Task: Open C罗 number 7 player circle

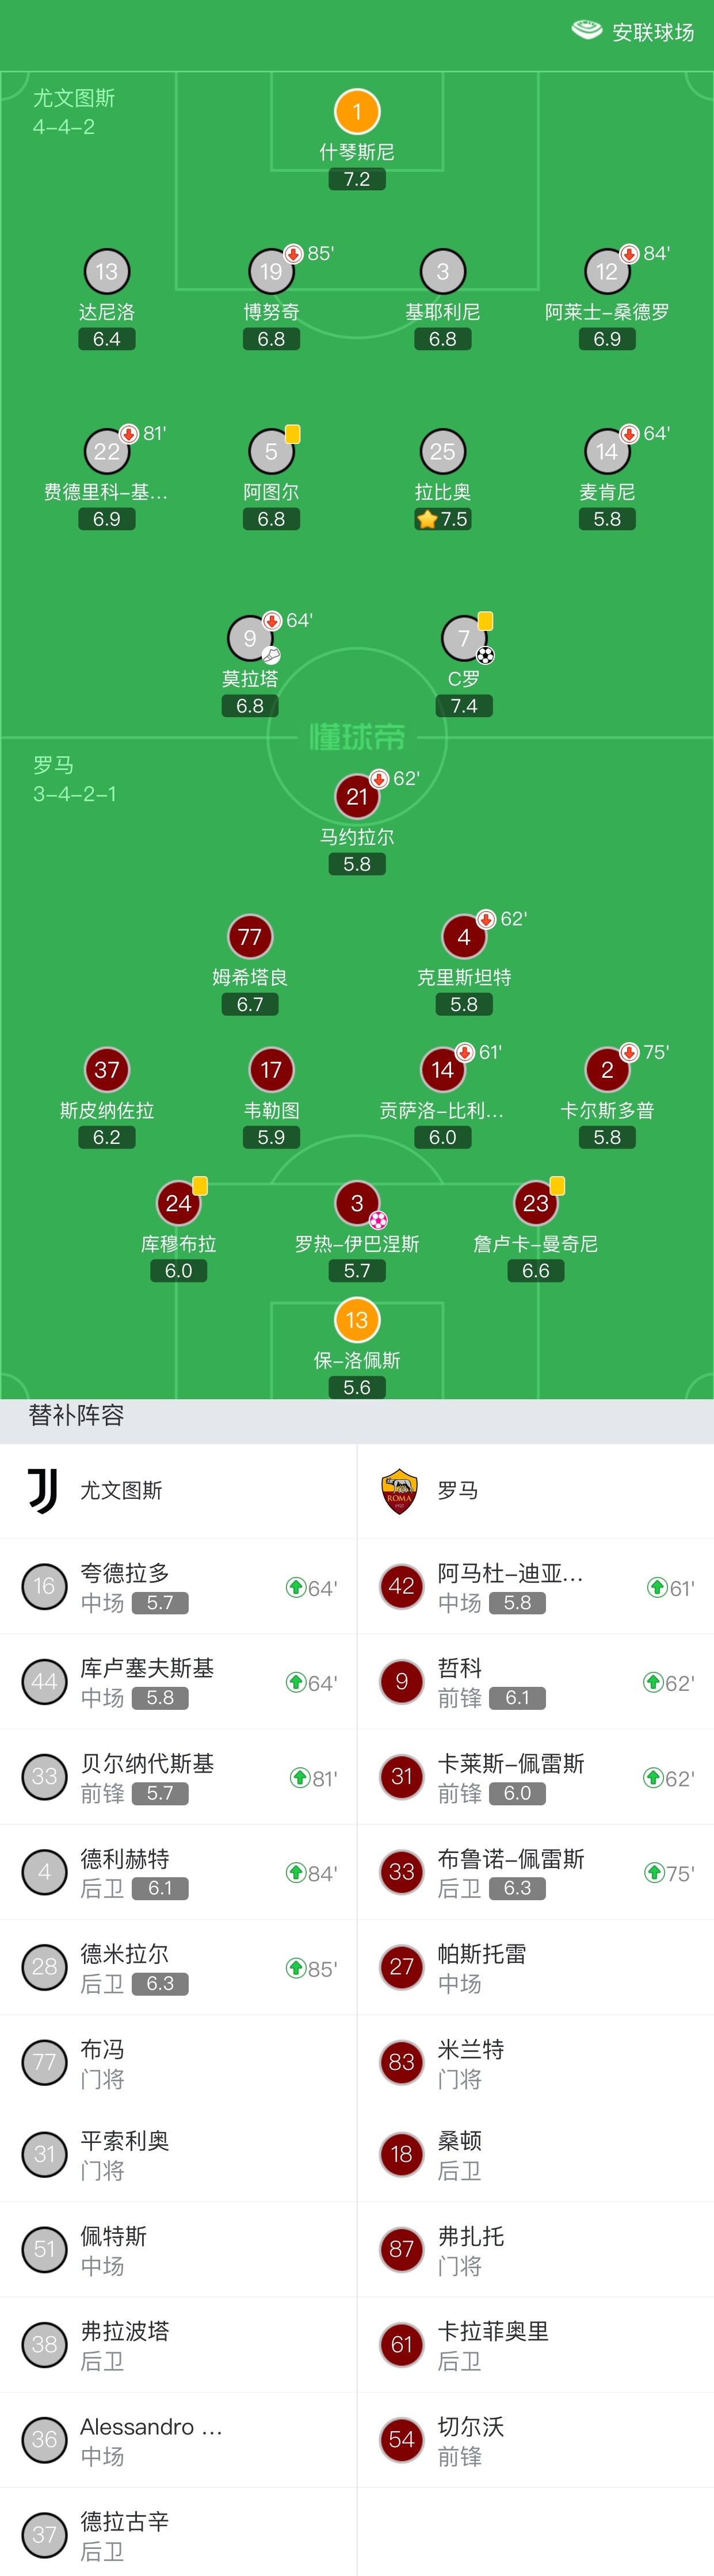Action: (464, 638)
